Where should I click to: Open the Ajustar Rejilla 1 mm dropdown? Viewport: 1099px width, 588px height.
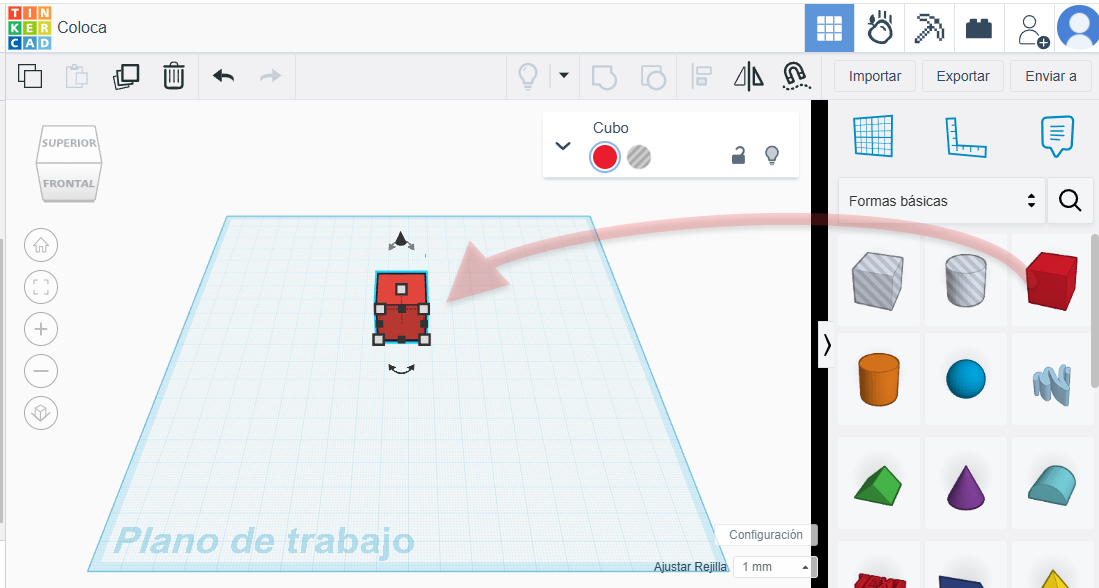pos(775,567)
